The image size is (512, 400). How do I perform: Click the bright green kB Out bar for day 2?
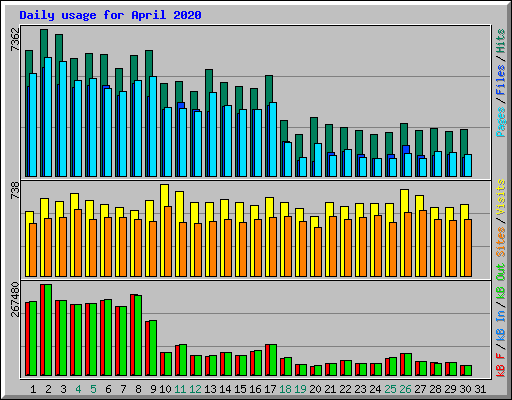coord(48,330)
